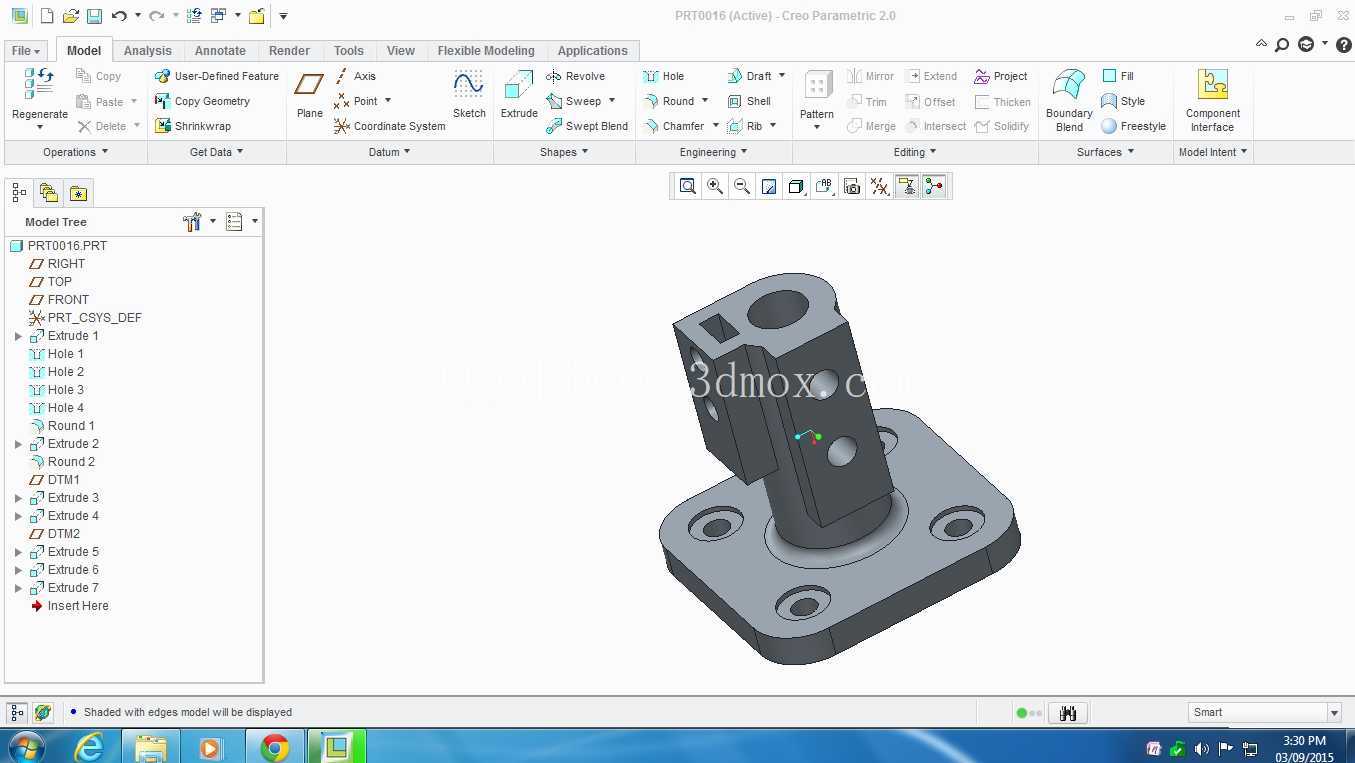Switch to the Analysis tab
The height and width of the screenshot is (763, 1355).
coord(148,51)
